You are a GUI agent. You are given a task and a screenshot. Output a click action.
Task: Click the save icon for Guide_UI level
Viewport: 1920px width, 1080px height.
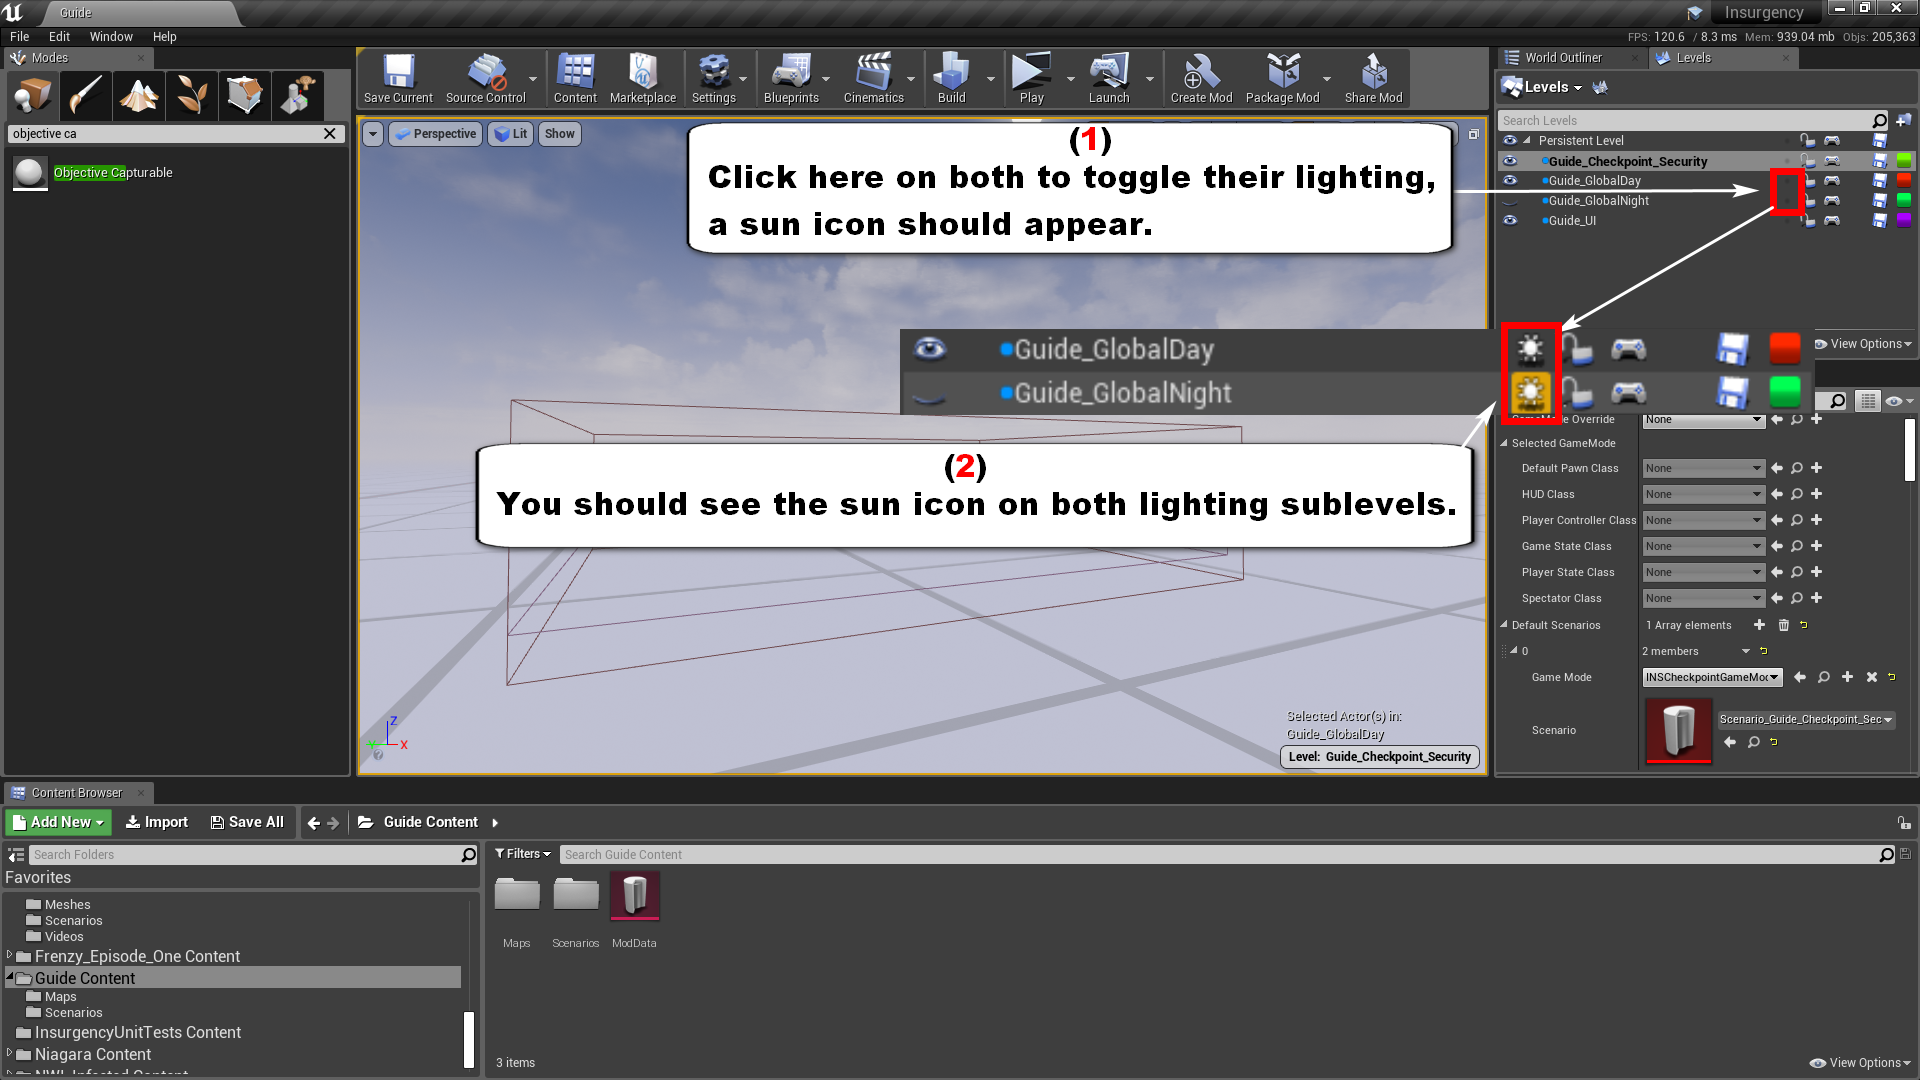1880,220
